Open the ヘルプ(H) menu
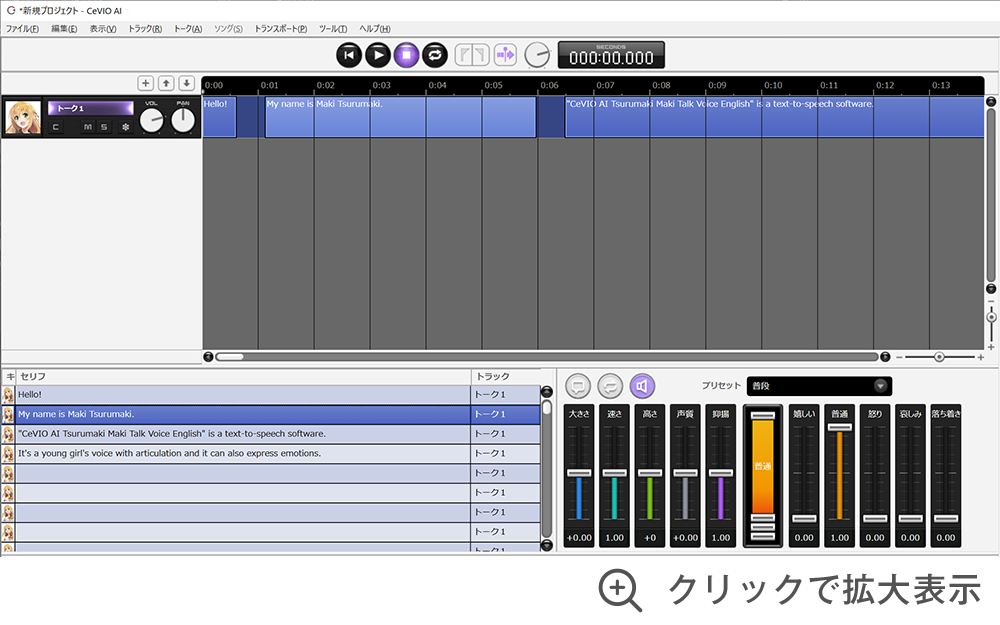 pyautogui.click(x=374, y=29)
